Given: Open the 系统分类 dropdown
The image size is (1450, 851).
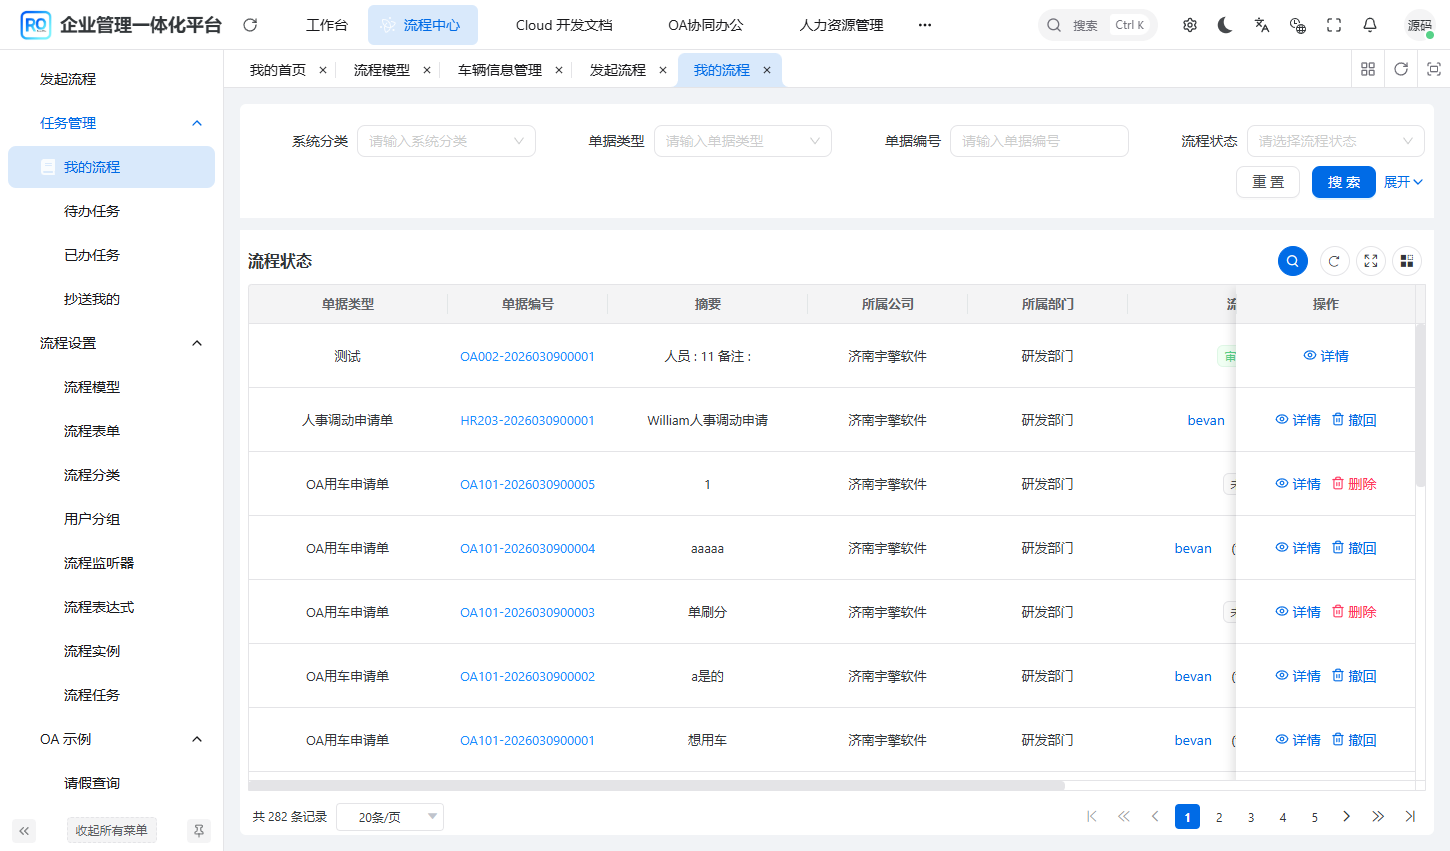Looking at the screenshot, I should click(x=446, y=141).
